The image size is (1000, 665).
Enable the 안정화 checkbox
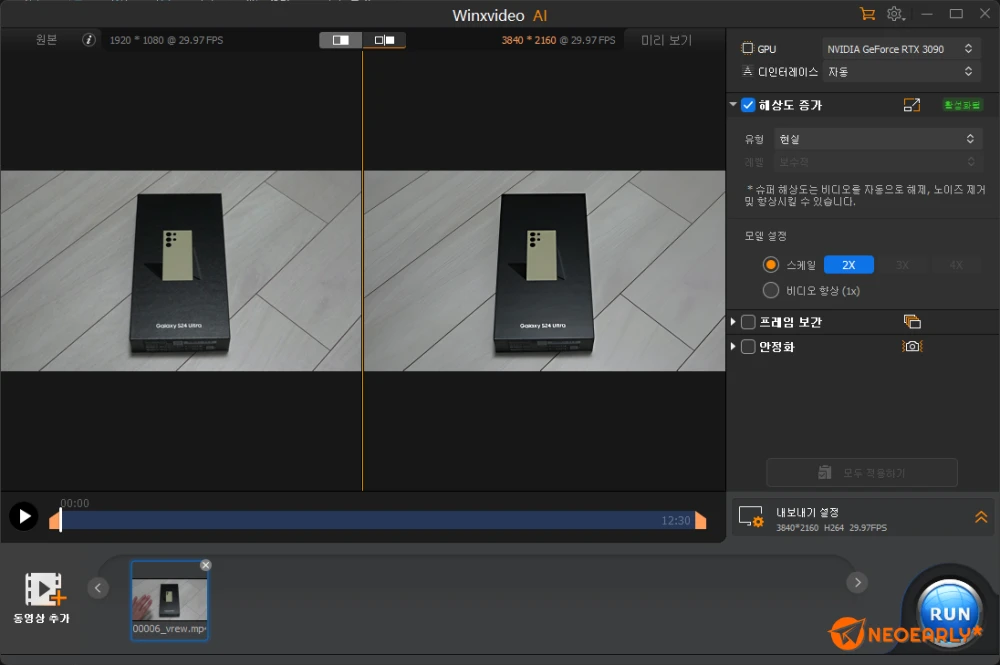[x=748, y=346]
